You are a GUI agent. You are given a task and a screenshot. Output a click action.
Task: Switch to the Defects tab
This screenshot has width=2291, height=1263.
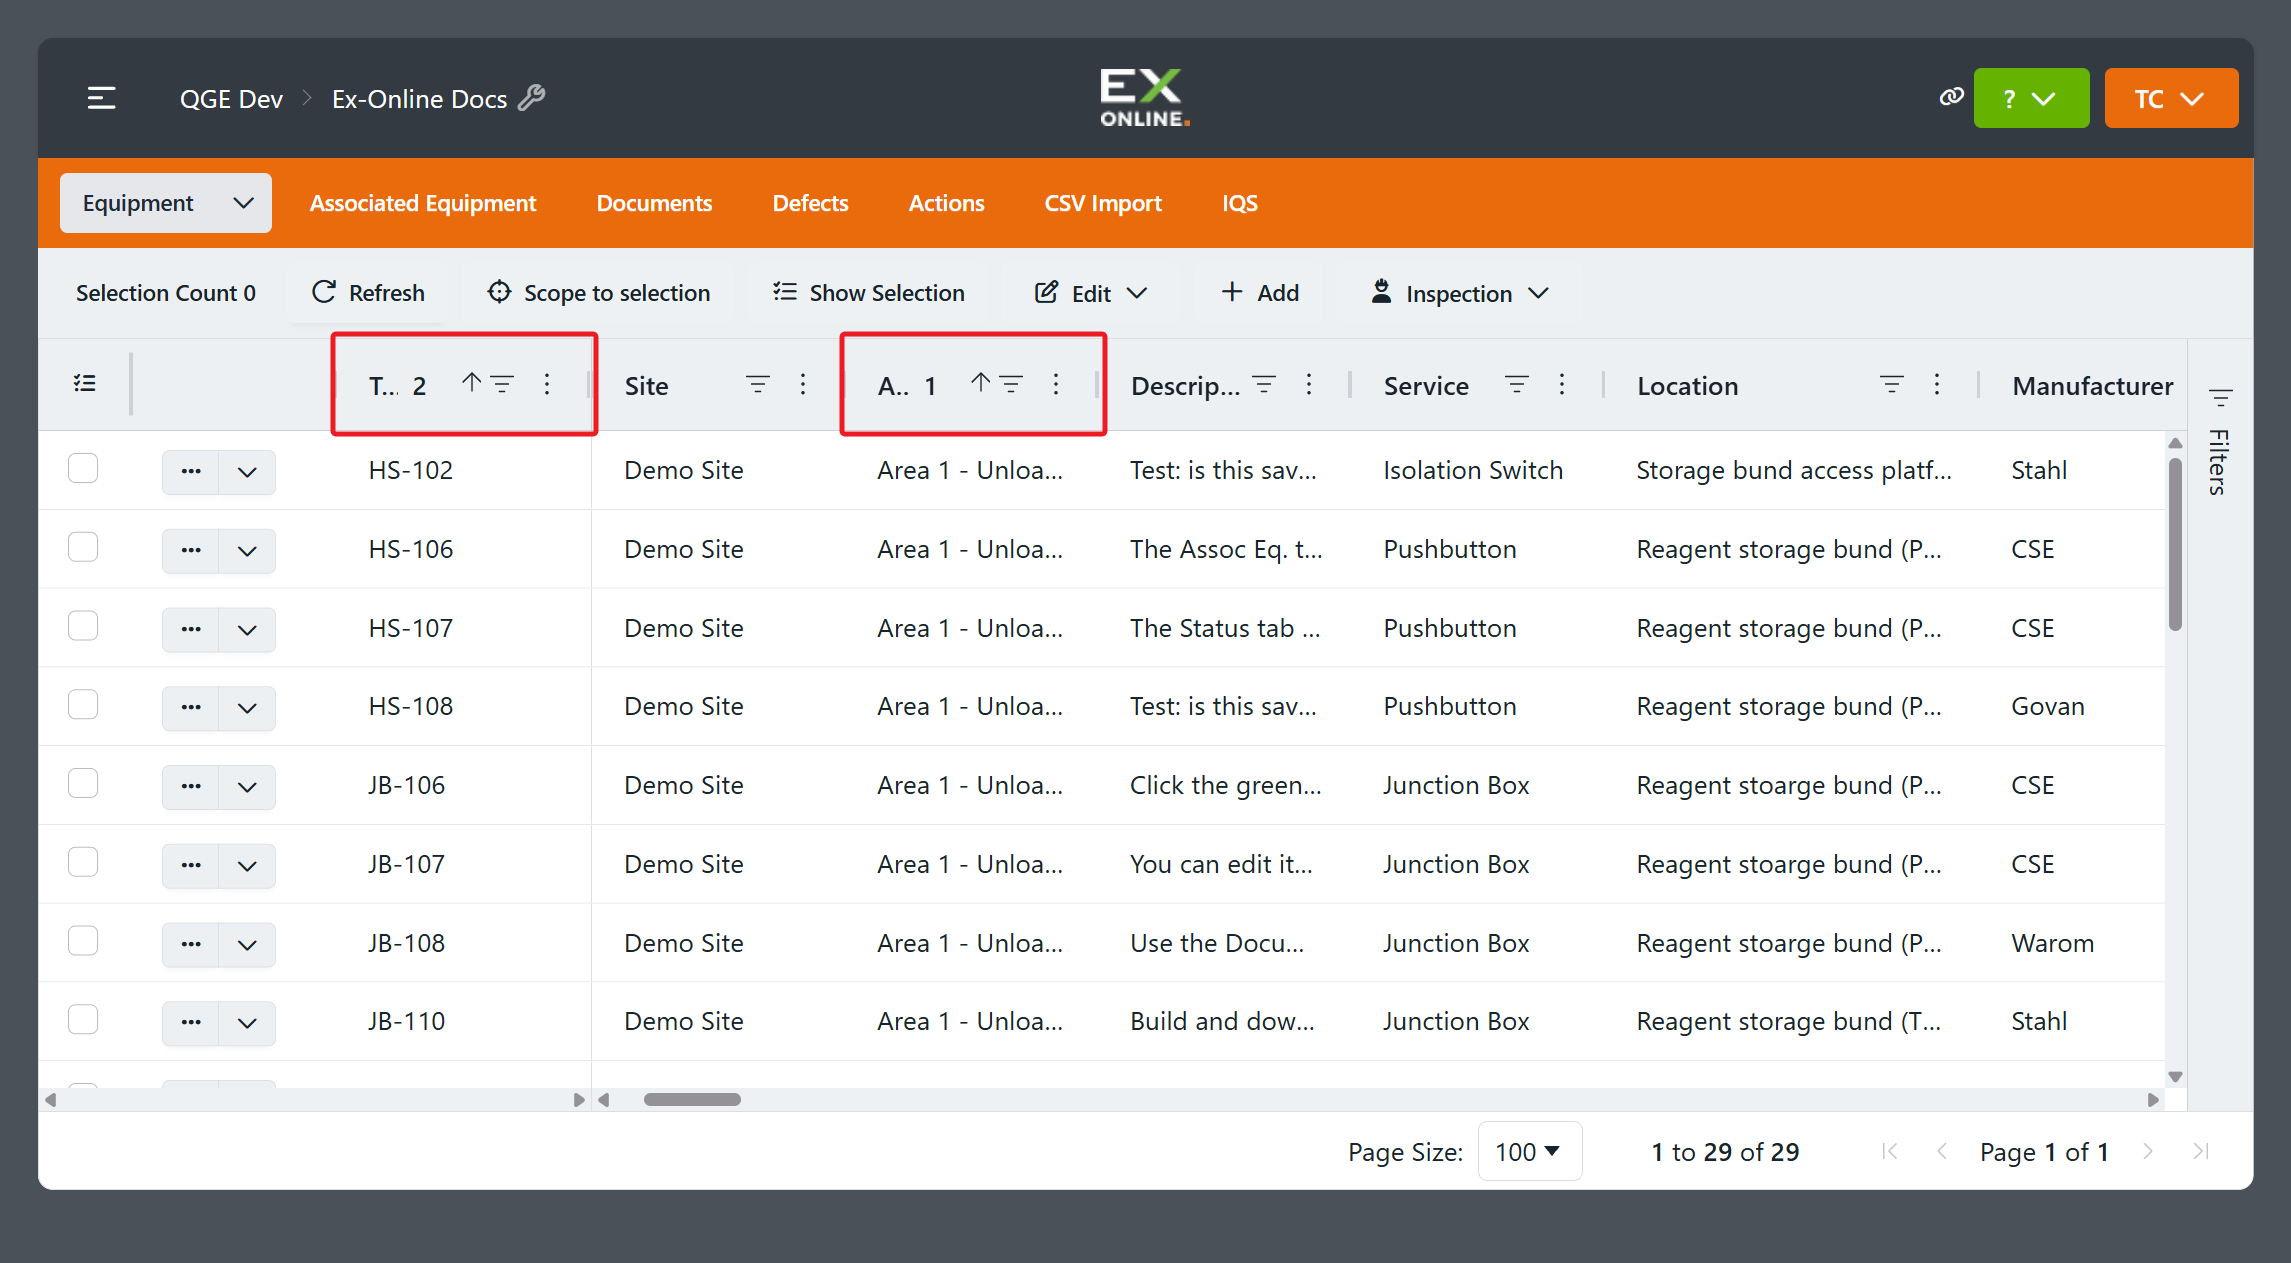(x=810, y=203)
